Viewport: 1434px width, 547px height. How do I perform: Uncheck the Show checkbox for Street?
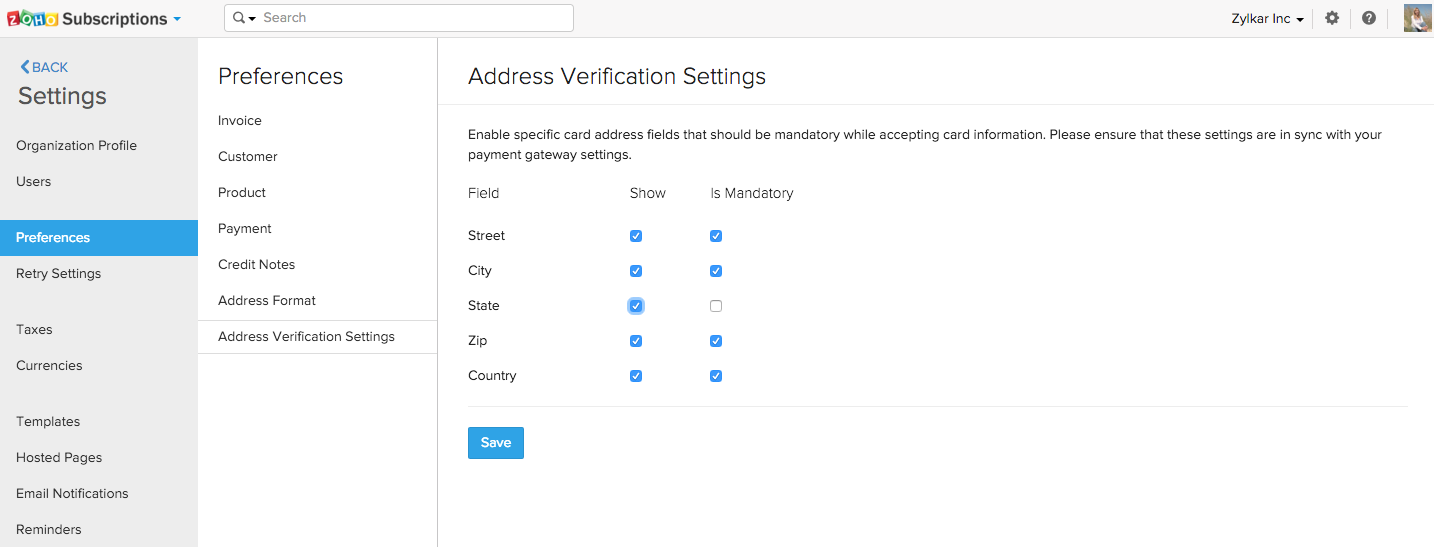click(636, 236)
